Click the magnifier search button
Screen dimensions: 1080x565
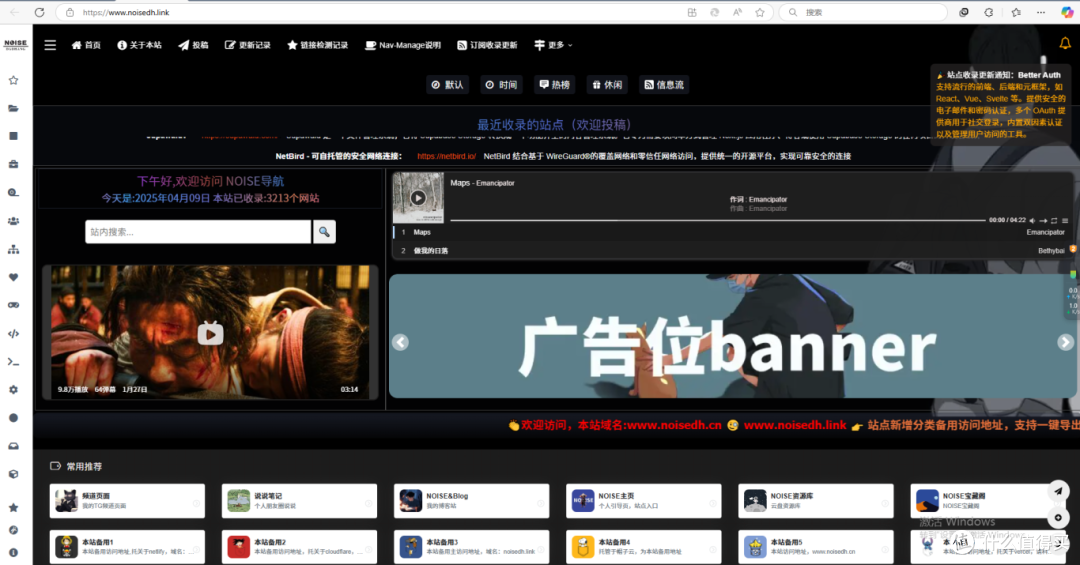click(x=324, y=232)
